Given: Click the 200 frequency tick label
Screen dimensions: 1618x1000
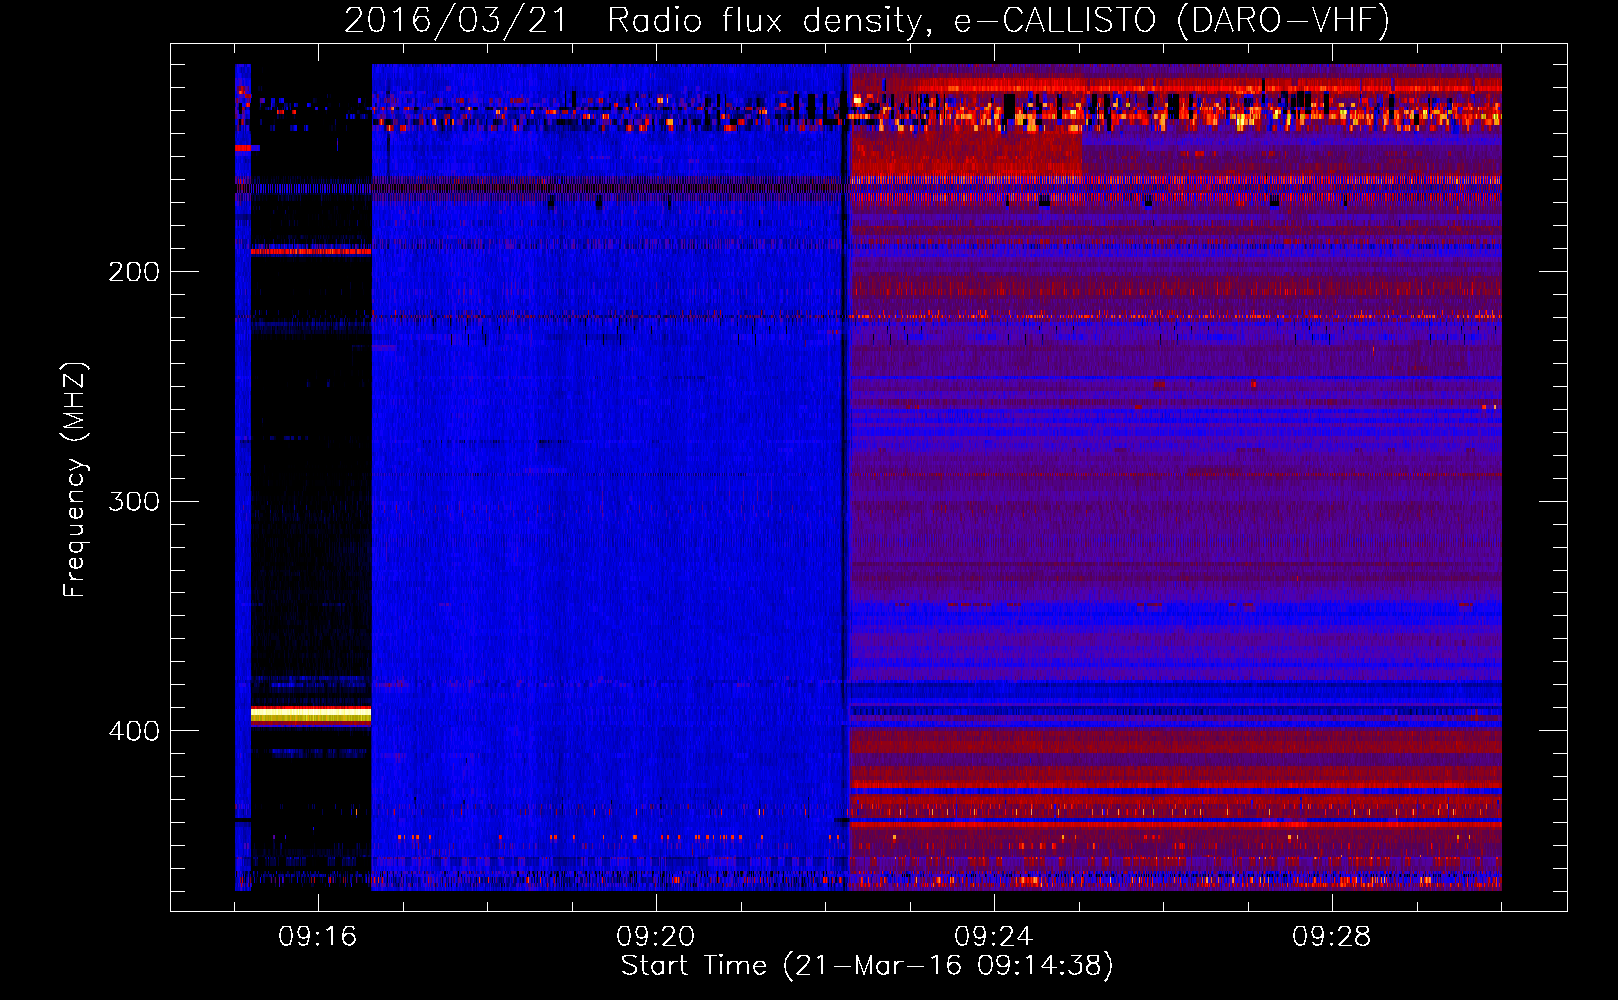Looking at the screenshot, I should (134, 271).
